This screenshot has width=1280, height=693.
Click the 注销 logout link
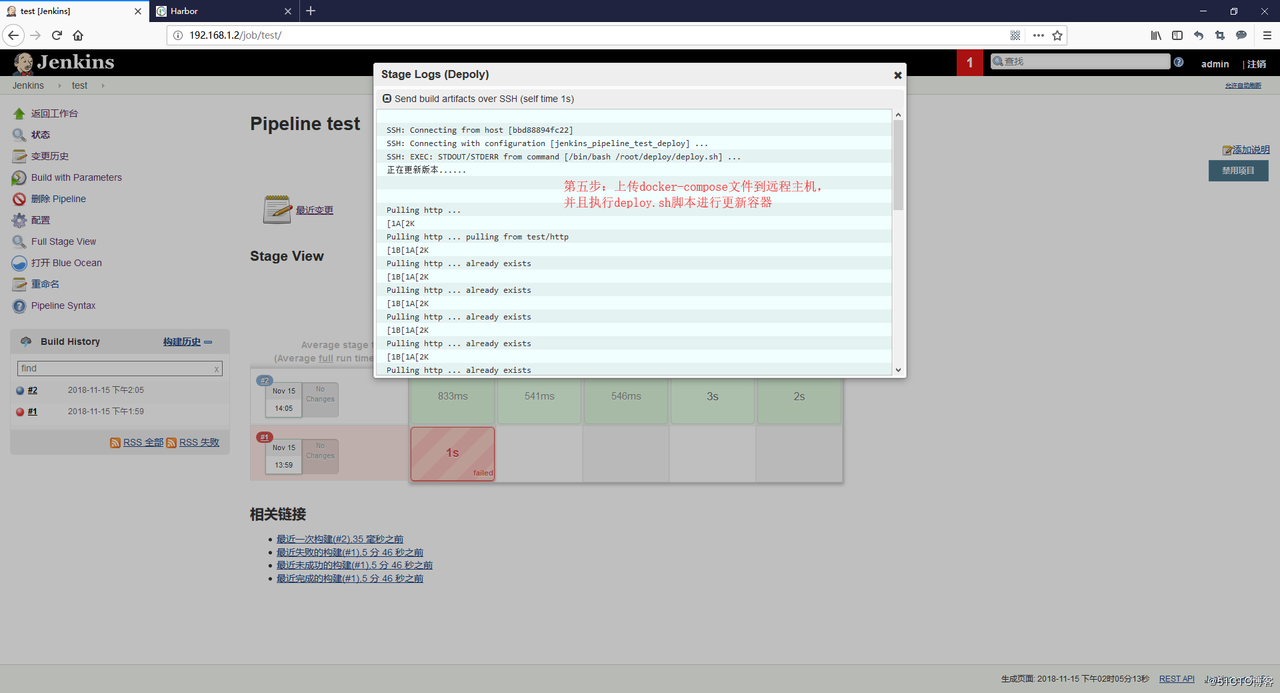1256,64
